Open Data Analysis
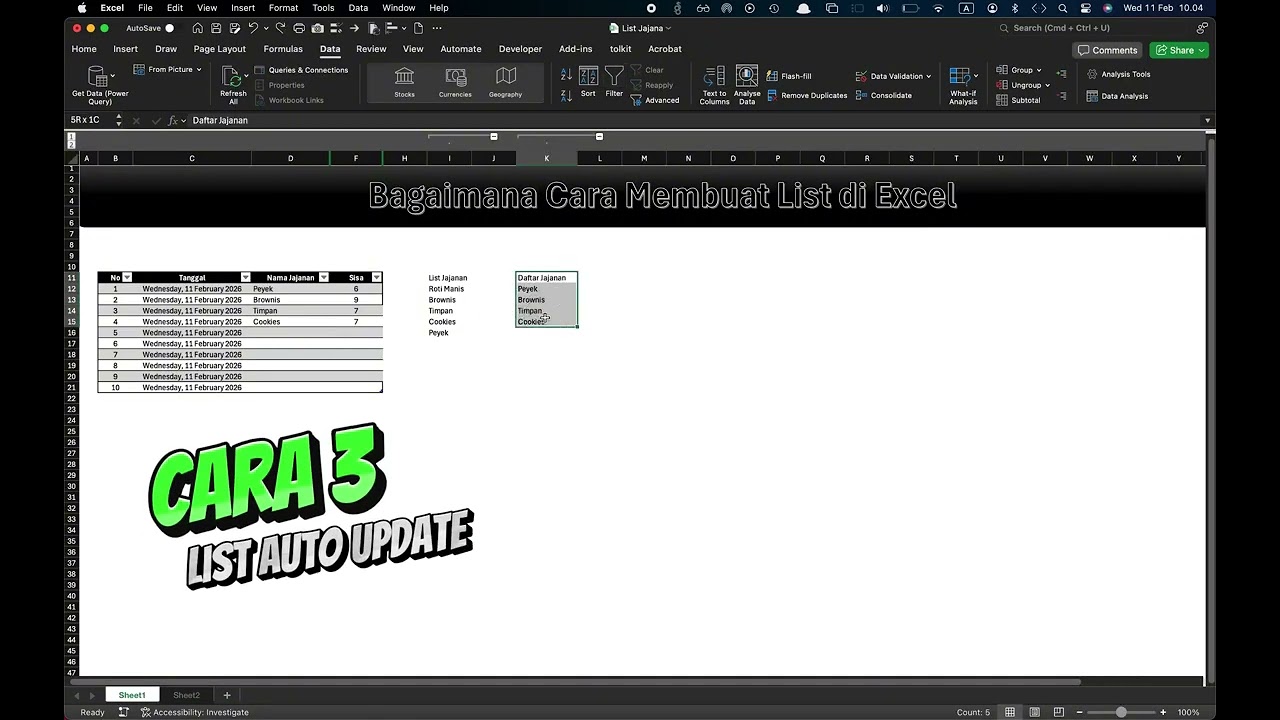Screen dimensions: 1280x720 pyautogui.click(x=1117, y=96)
